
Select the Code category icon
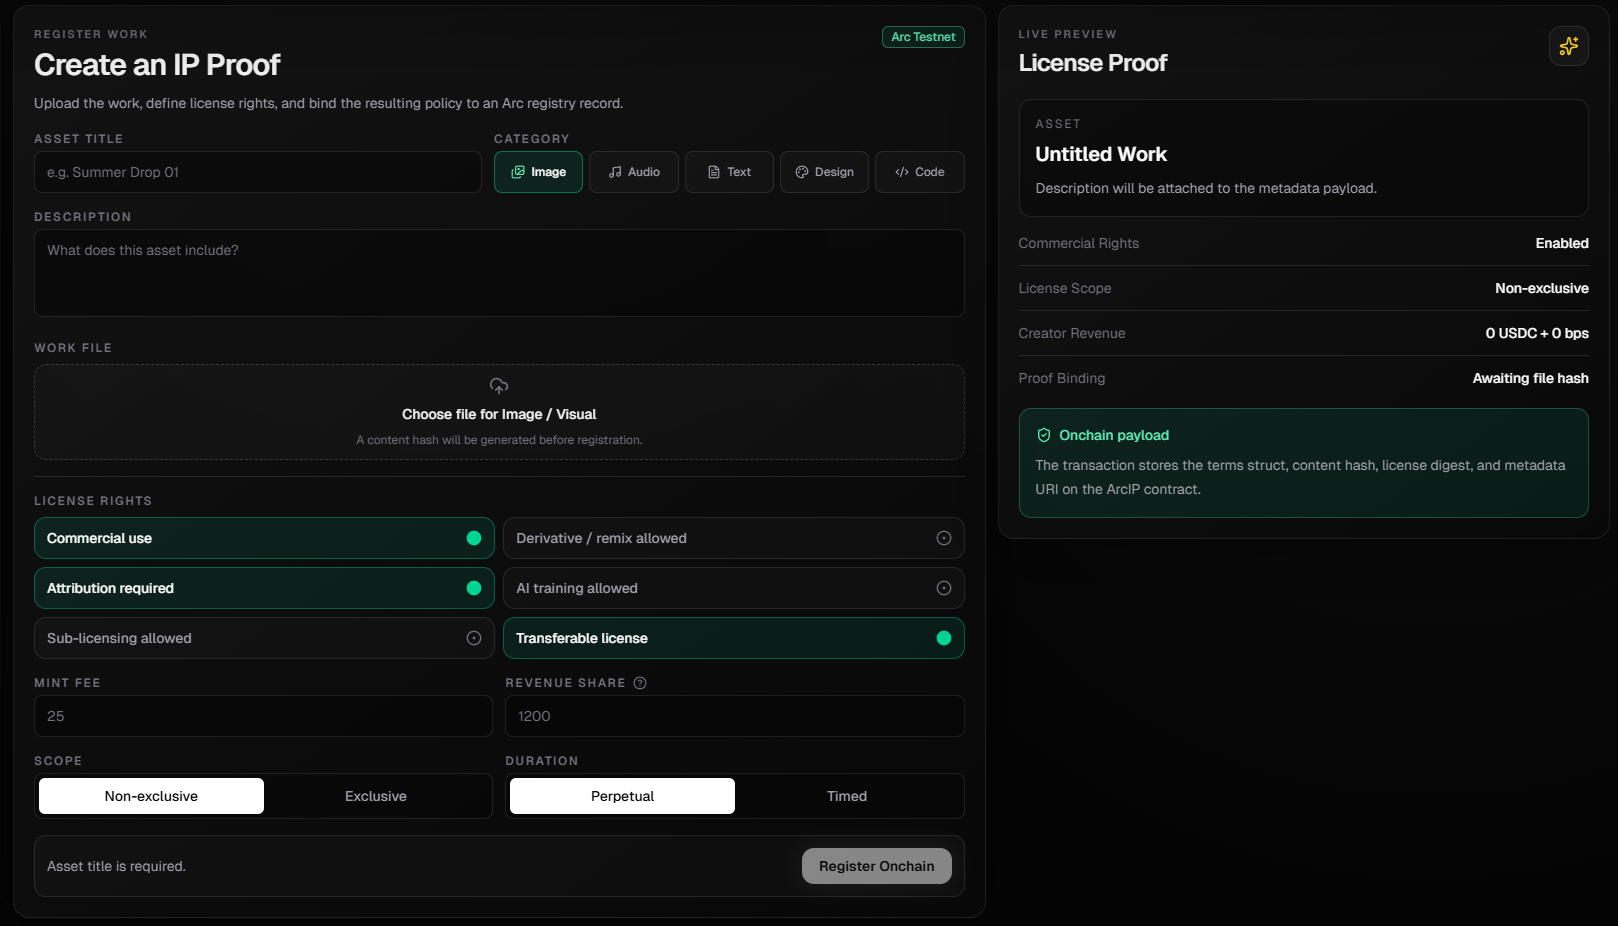point(899,172)
